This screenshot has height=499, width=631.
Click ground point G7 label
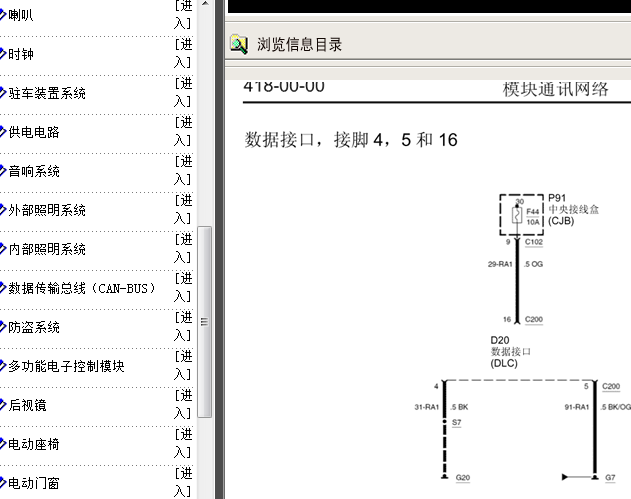(x=610, y=478)
